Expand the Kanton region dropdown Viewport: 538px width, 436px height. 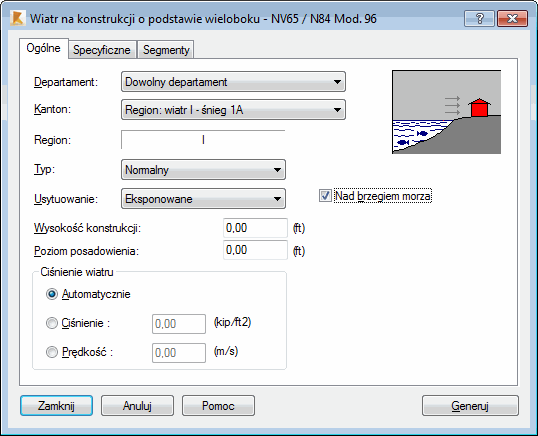[x=233, y=110]
